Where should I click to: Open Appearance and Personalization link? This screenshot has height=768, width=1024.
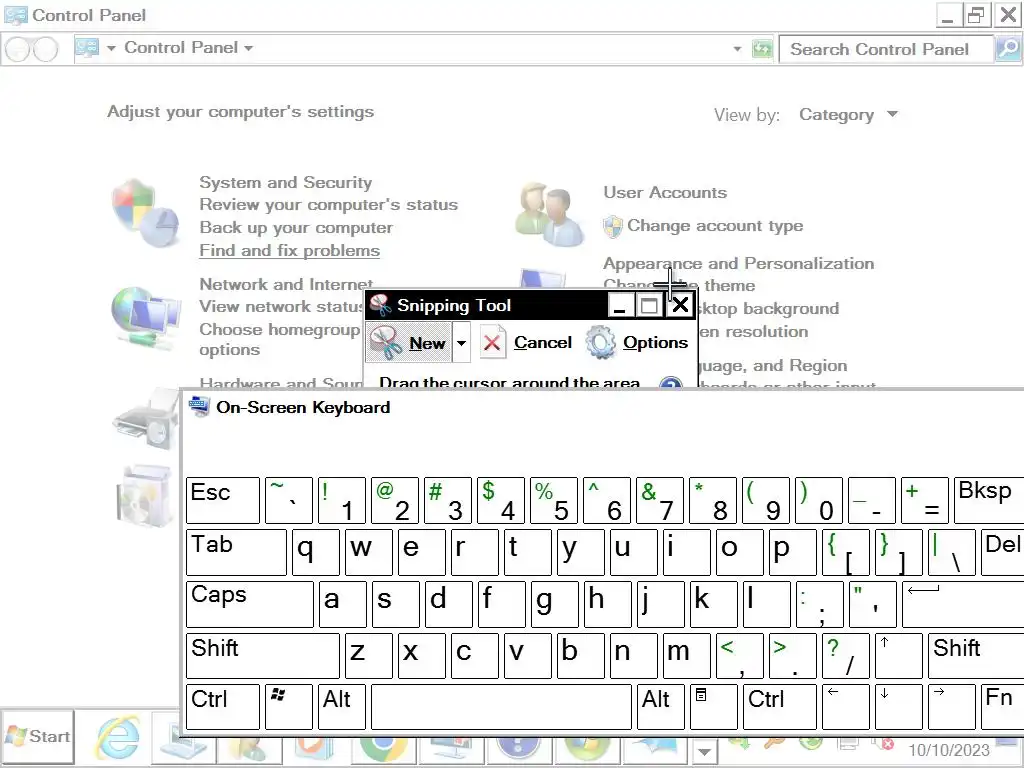(739, 263)
